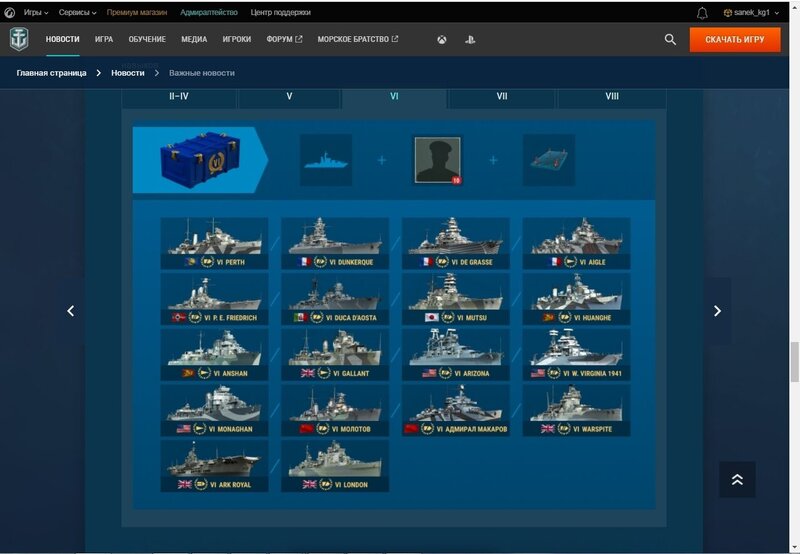
Task: Open the МОРСКОЕ БРАТСТВО external link
Action: pos(358,39)
